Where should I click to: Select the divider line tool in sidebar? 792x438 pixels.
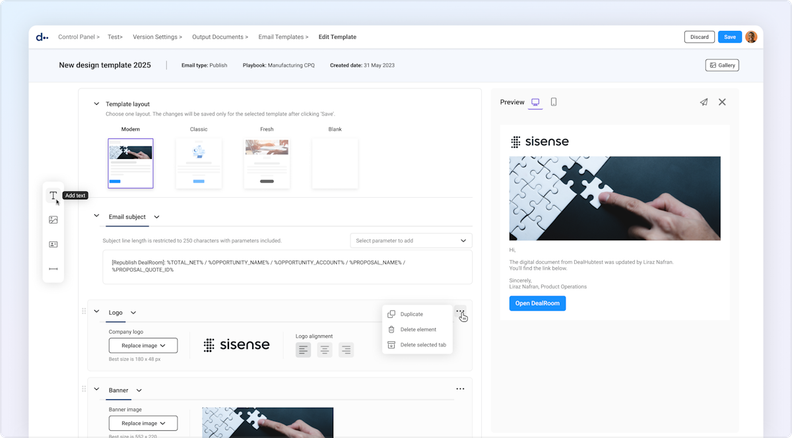coord(53,269)
